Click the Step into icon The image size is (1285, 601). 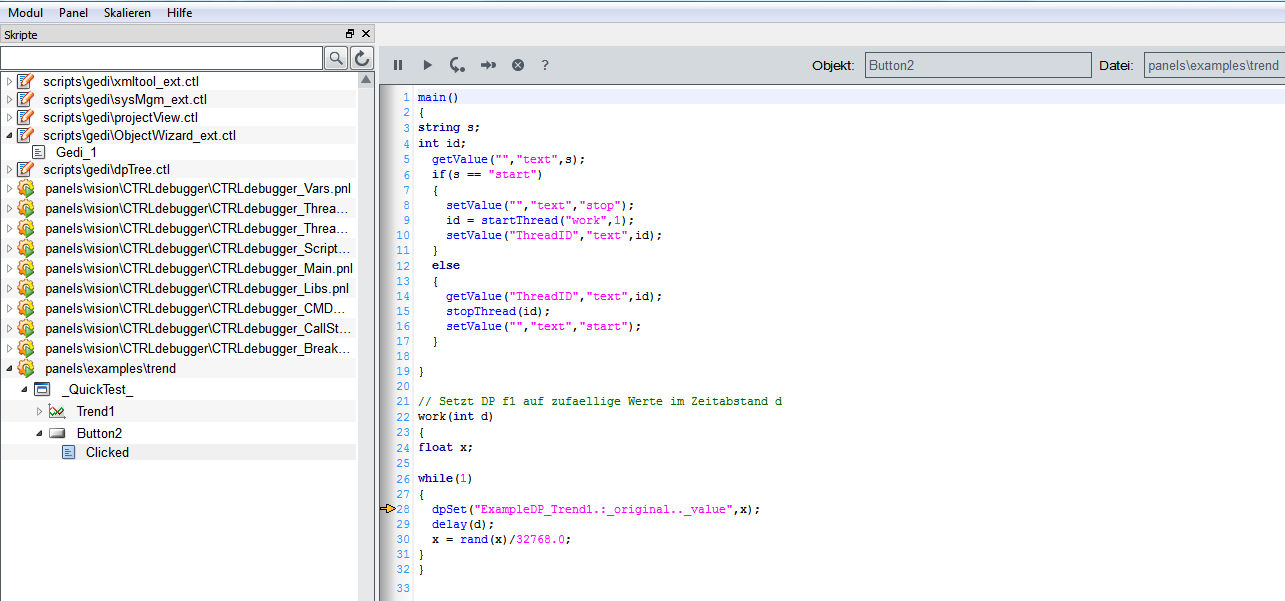(x=457, y=65)
